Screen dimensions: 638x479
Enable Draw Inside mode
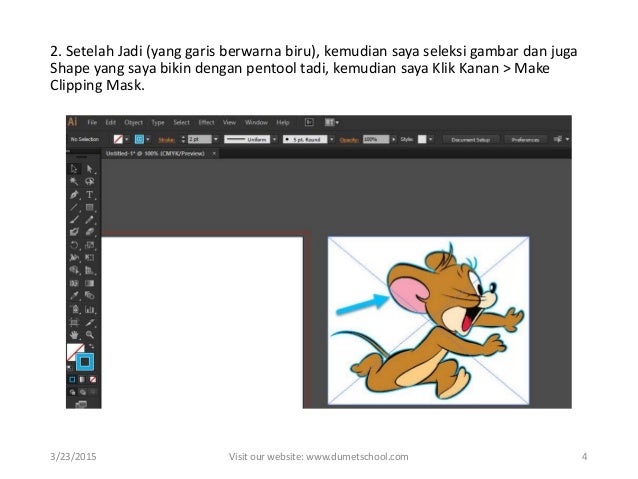point(93,392)
